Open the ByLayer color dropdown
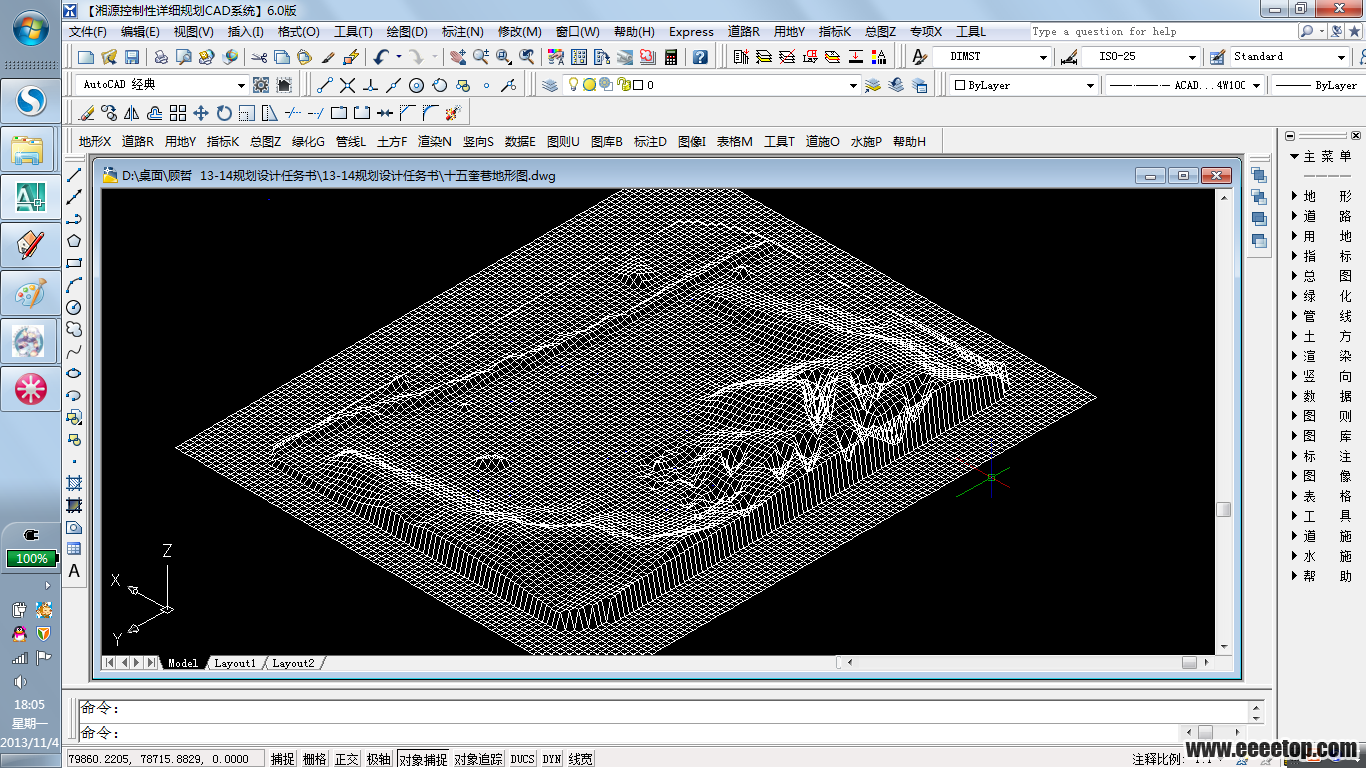This screenshot has height=768, width=1366. tap(1091, 85)
